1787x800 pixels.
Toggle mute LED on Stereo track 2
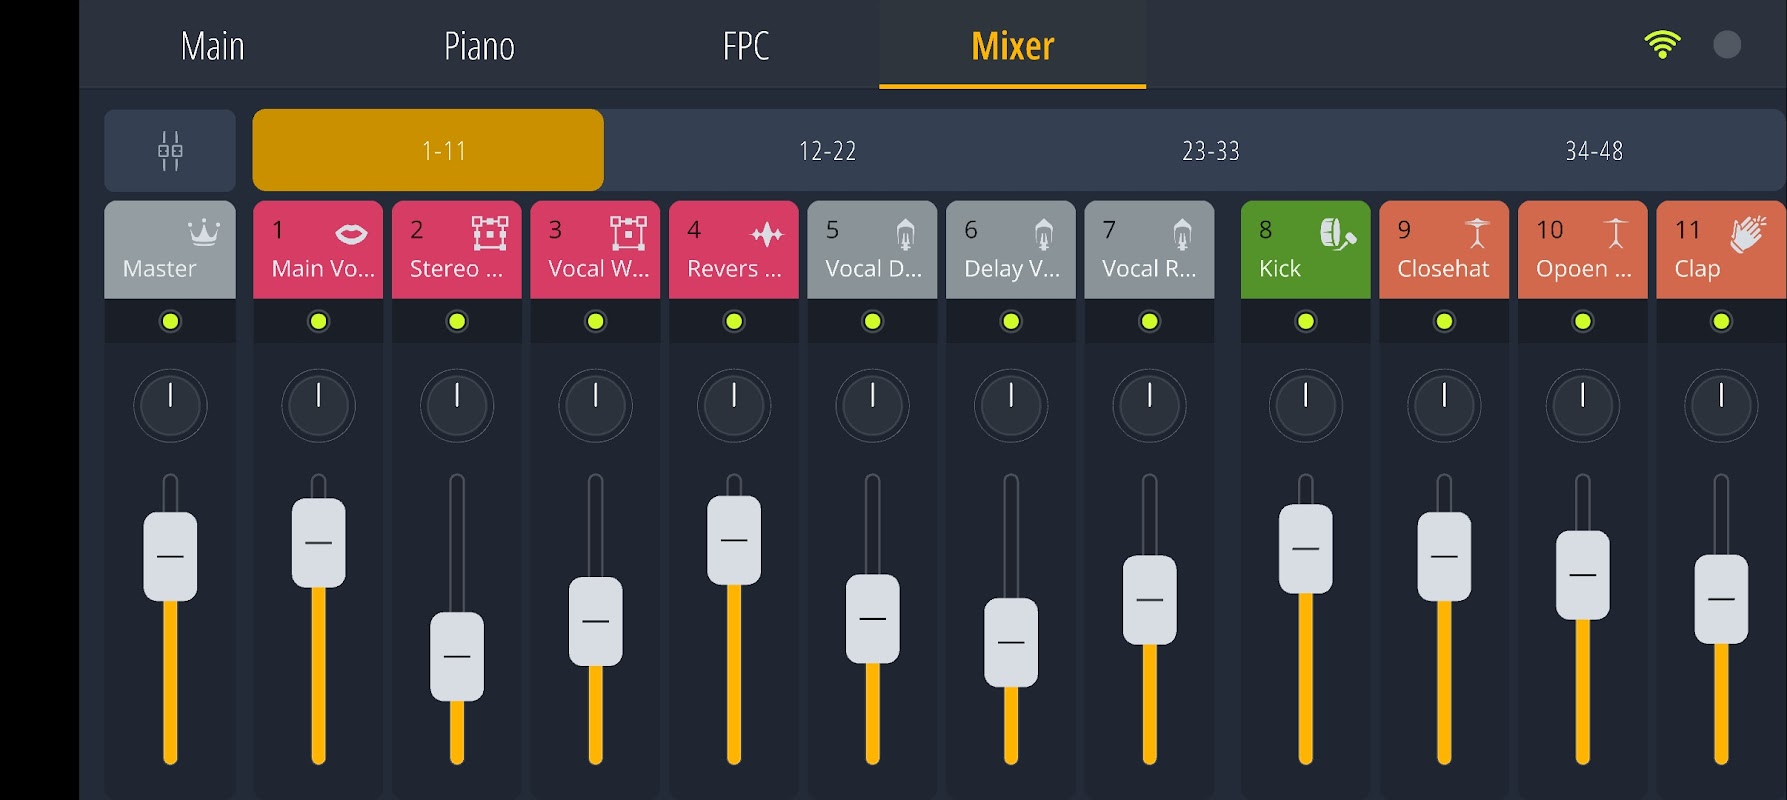(x=457, y=321)
